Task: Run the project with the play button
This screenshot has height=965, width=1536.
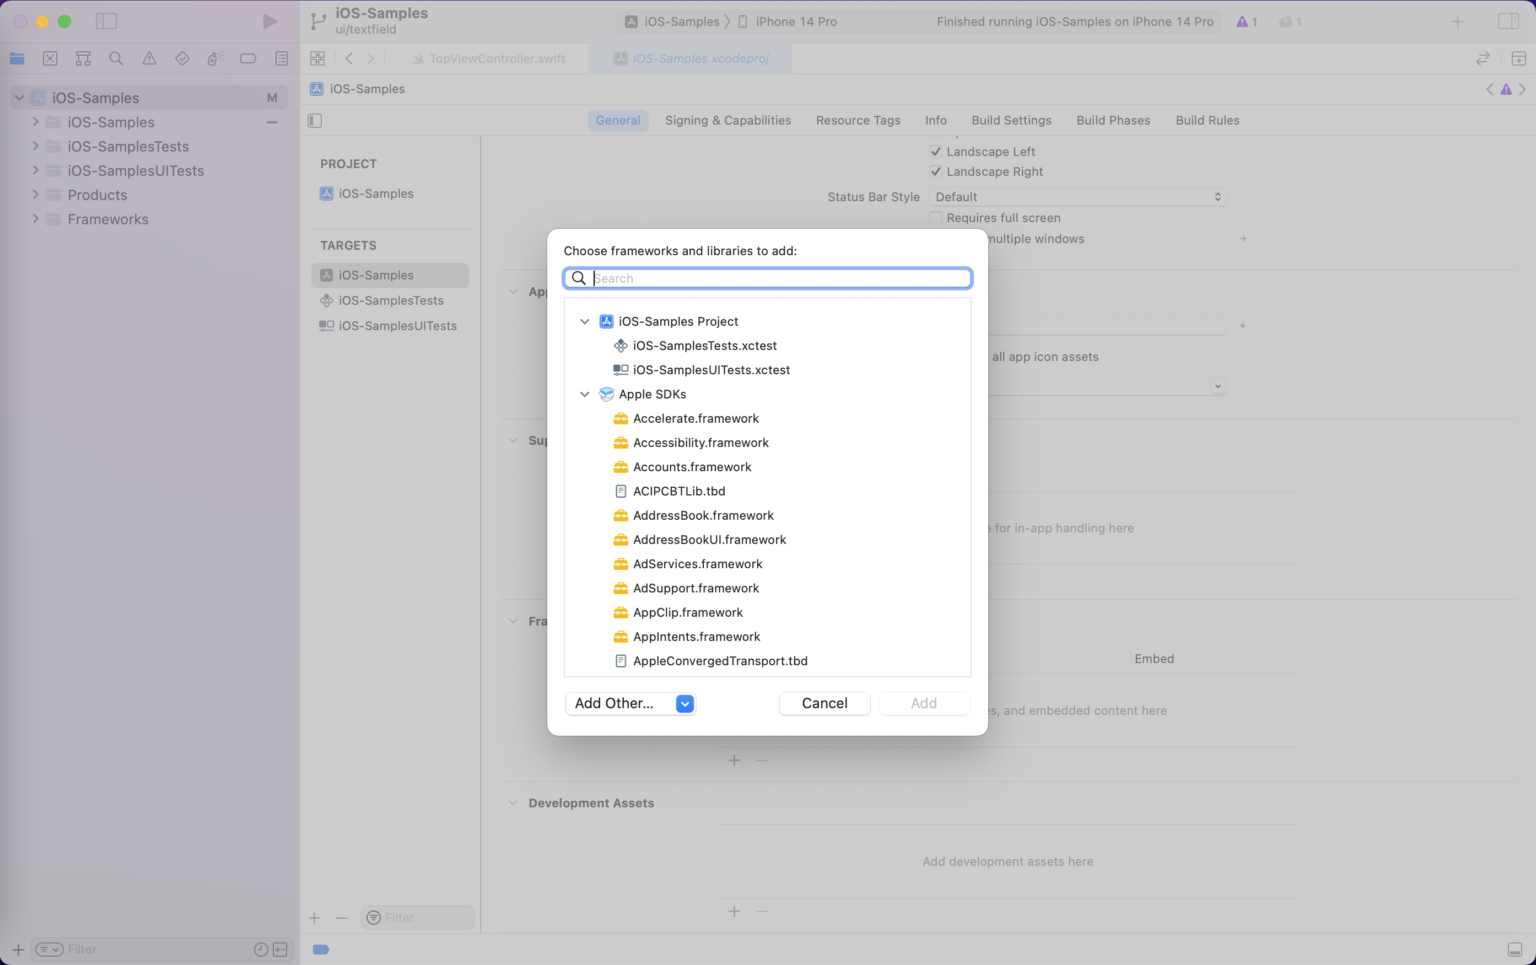Action: (268, 20)
